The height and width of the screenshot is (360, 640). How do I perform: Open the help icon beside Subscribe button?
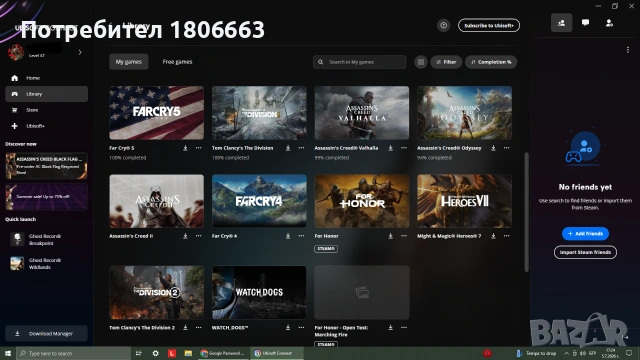click(443, 25)
